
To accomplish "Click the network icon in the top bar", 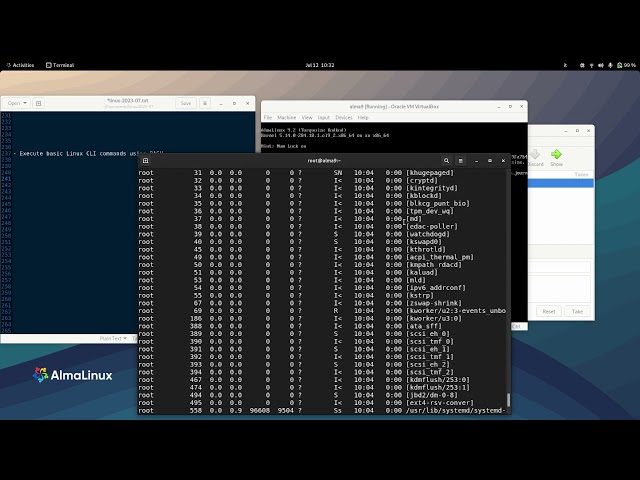I will point(591,65).
